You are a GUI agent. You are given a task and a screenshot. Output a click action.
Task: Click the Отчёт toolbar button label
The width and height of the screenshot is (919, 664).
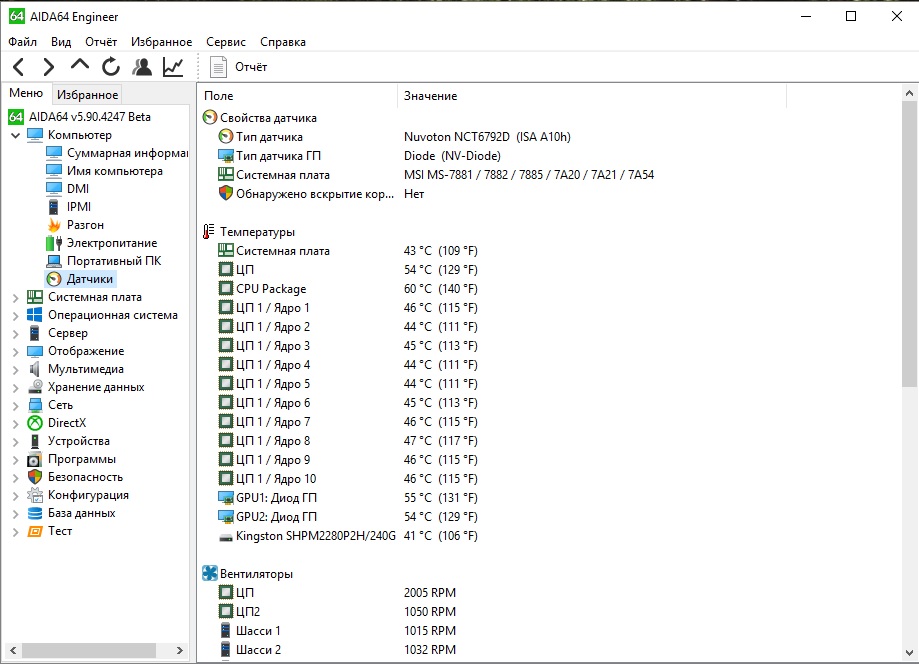251,67
